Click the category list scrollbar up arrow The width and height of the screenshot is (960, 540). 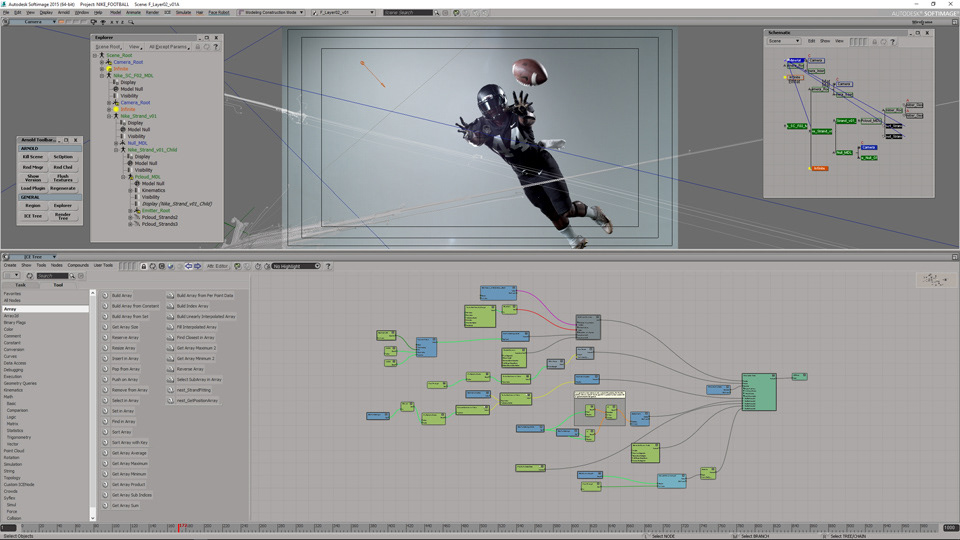coord(93,293)
